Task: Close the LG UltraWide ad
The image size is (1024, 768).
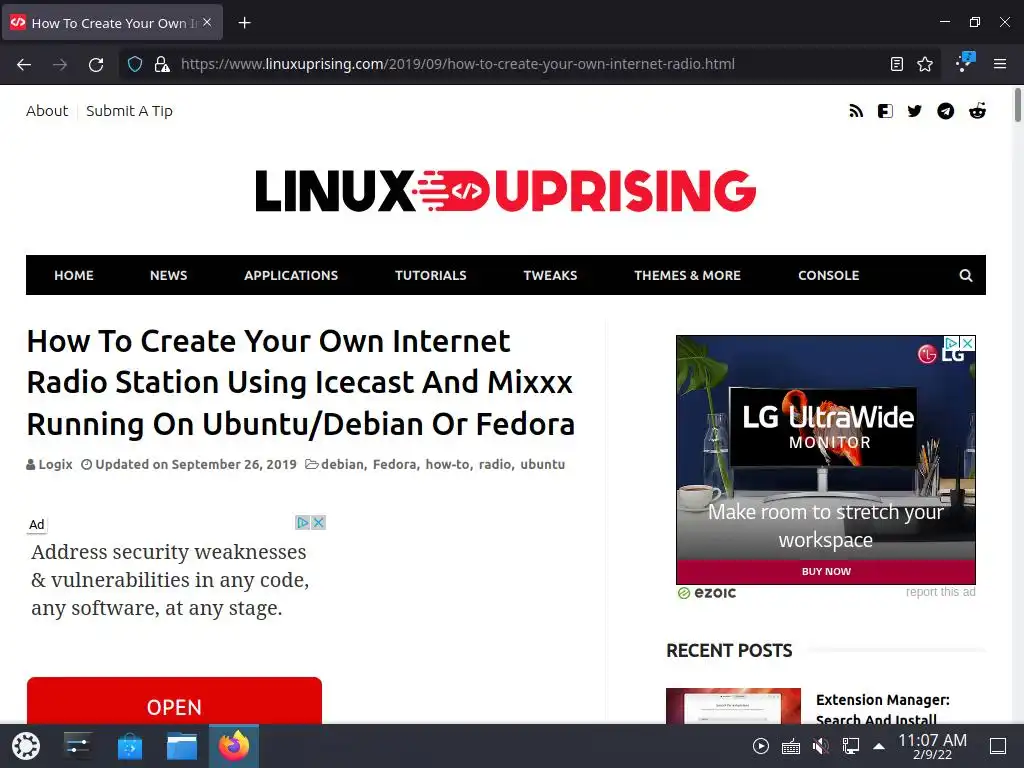Action: (968, 343)
